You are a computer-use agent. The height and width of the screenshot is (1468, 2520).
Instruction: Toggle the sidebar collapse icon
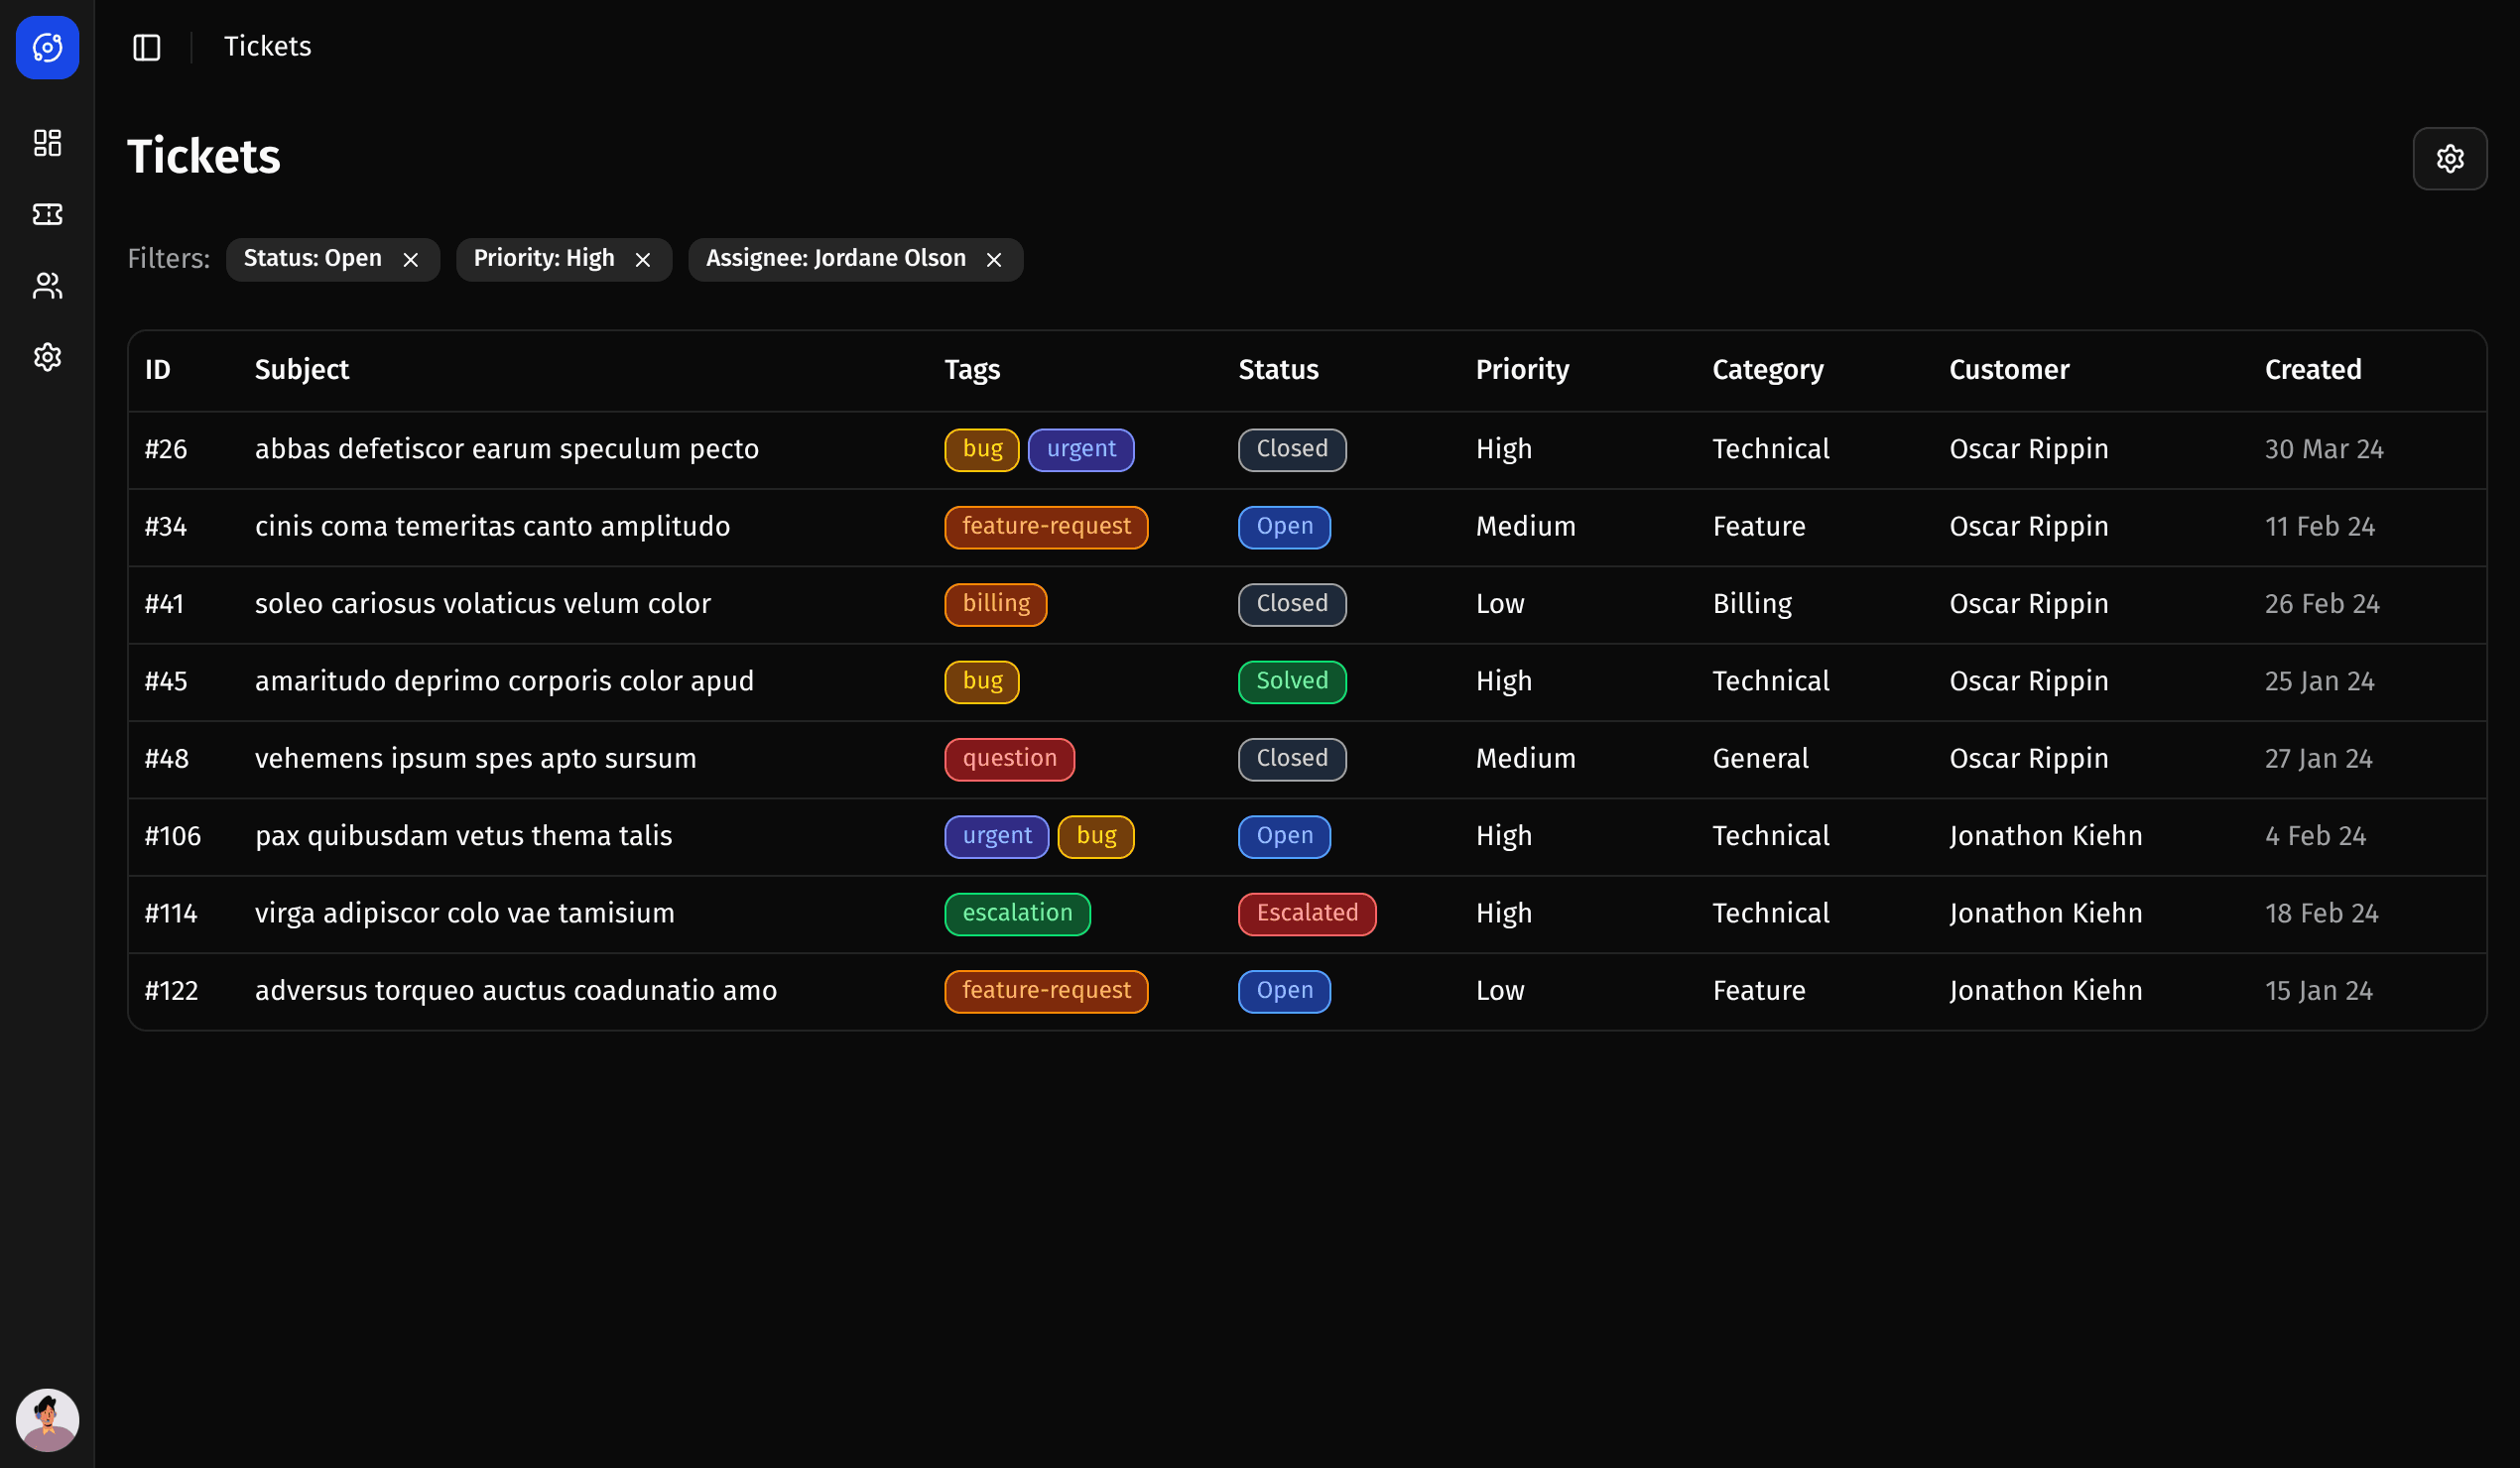[146, 47]
